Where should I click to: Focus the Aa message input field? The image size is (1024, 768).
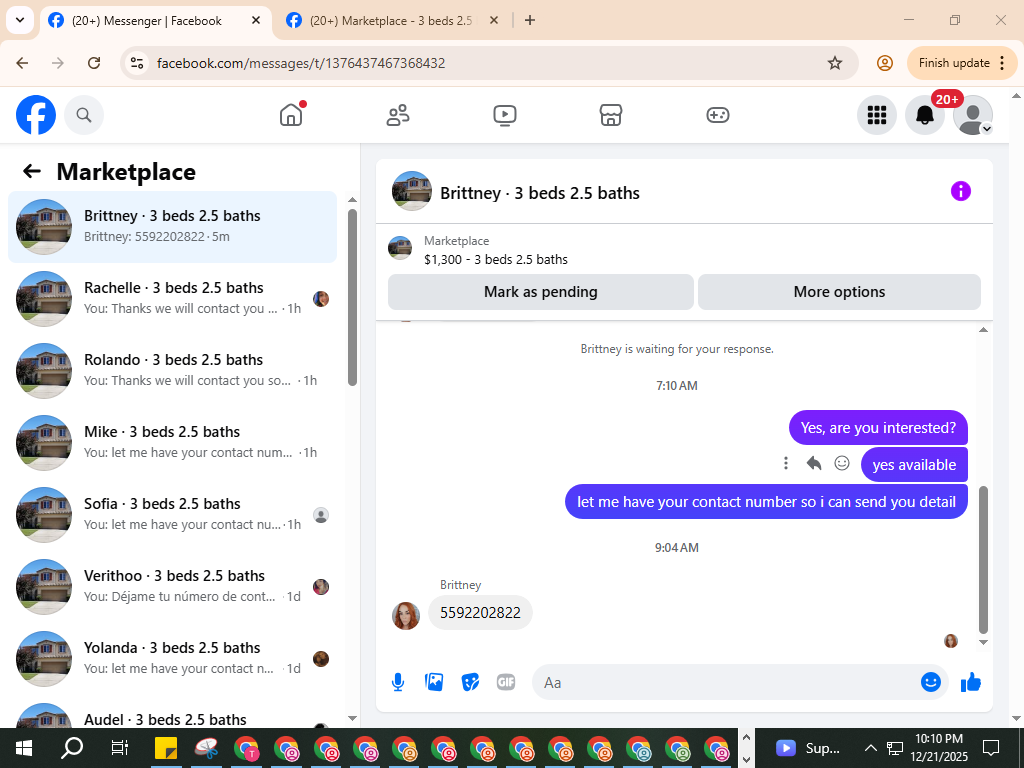point(725,682)
